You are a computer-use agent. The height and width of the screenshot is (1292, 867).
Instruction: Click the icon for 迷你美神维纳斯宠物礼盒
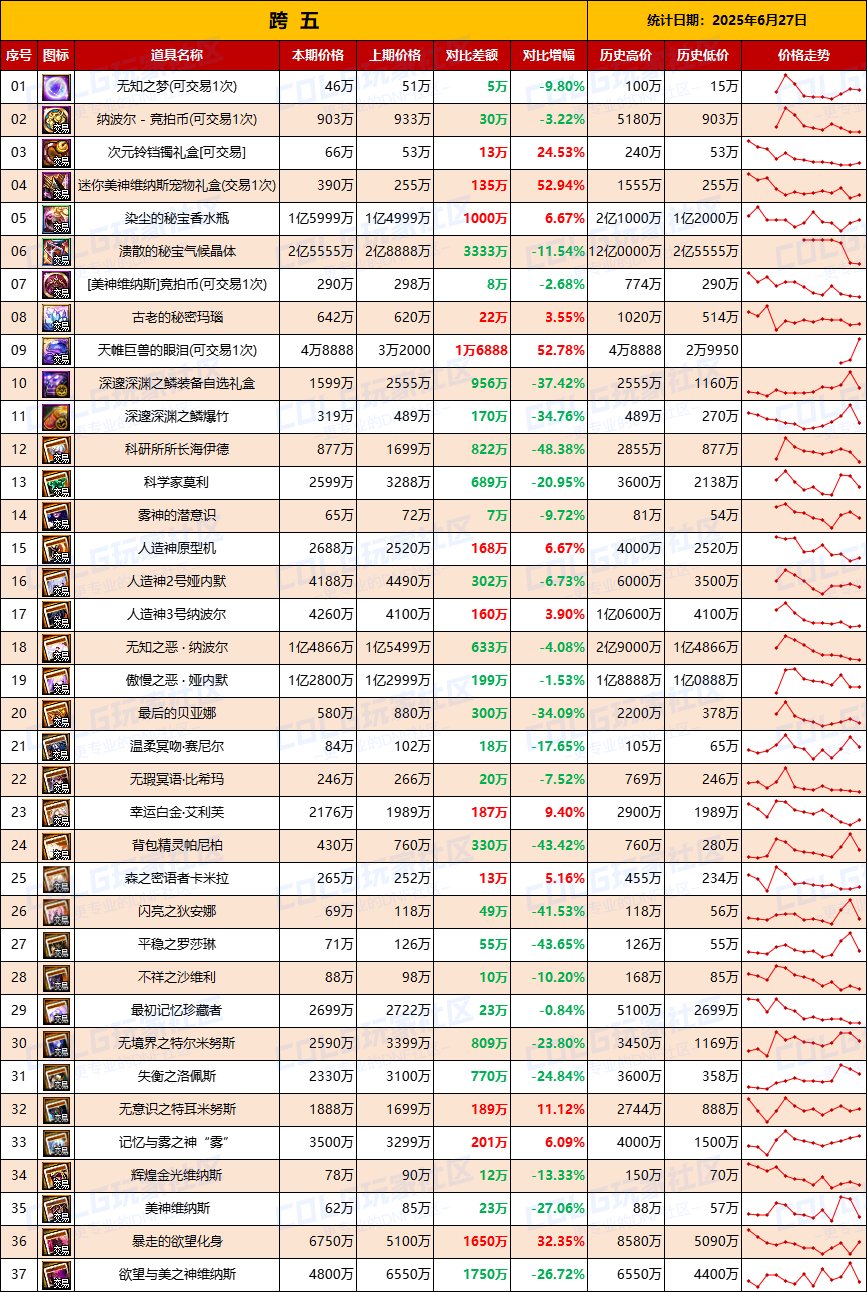pos(56,186)
